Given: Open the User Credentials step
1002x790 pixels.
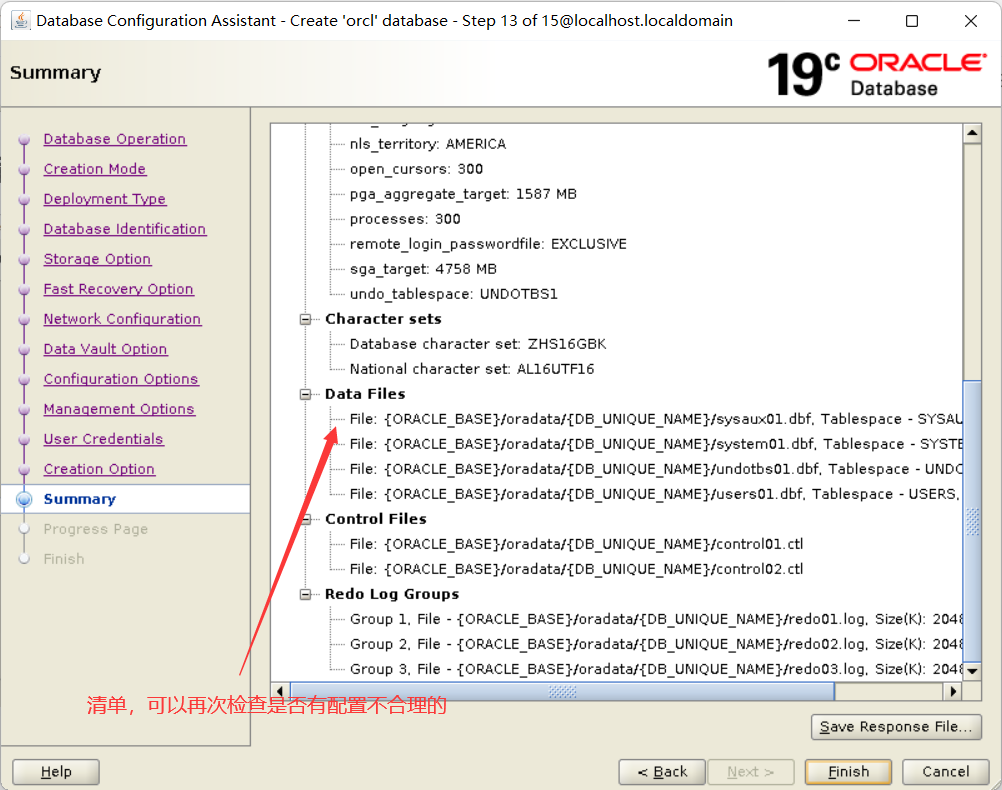Looking at the screenshot, I should click(x=104, y=439).
